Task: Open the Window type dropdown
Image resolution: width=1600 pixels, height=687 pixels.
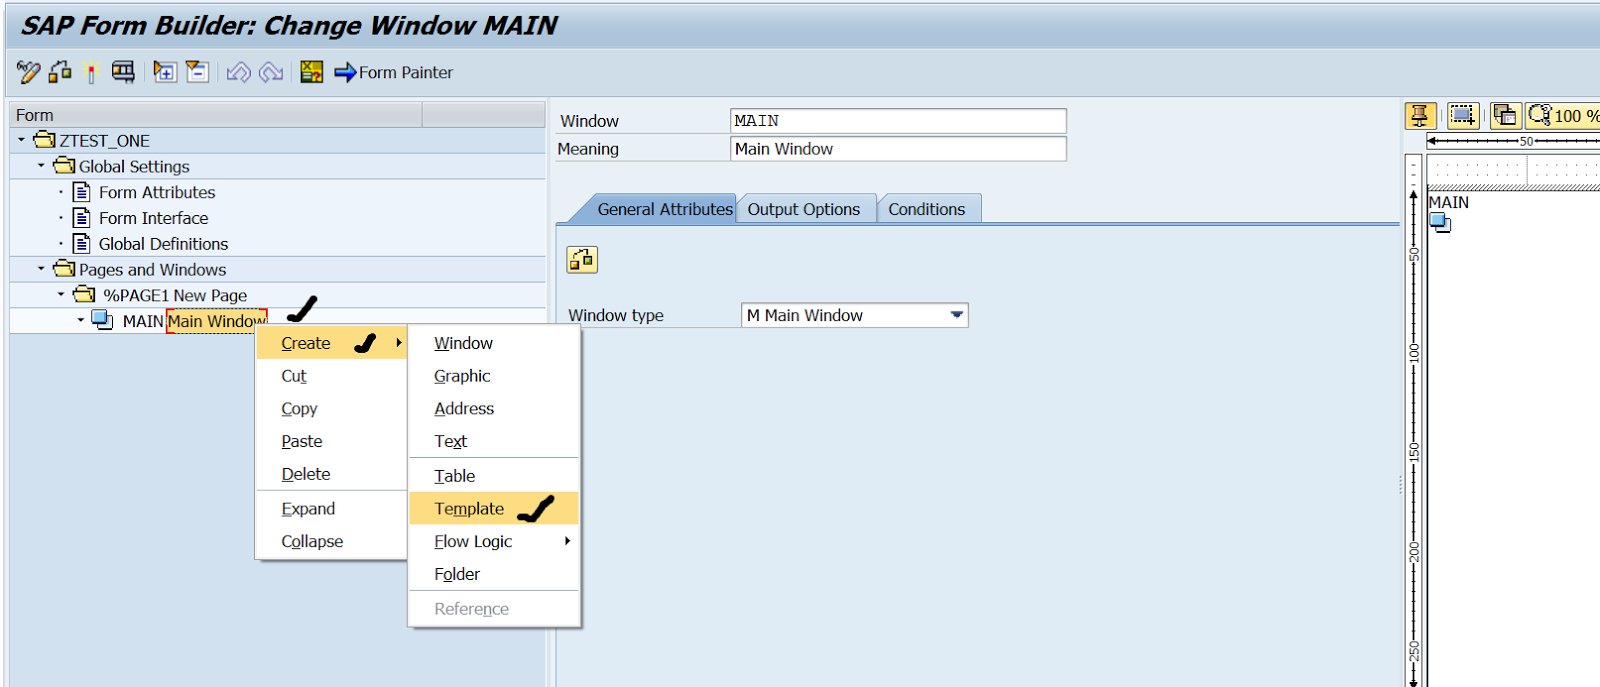Action: point(957,315)
